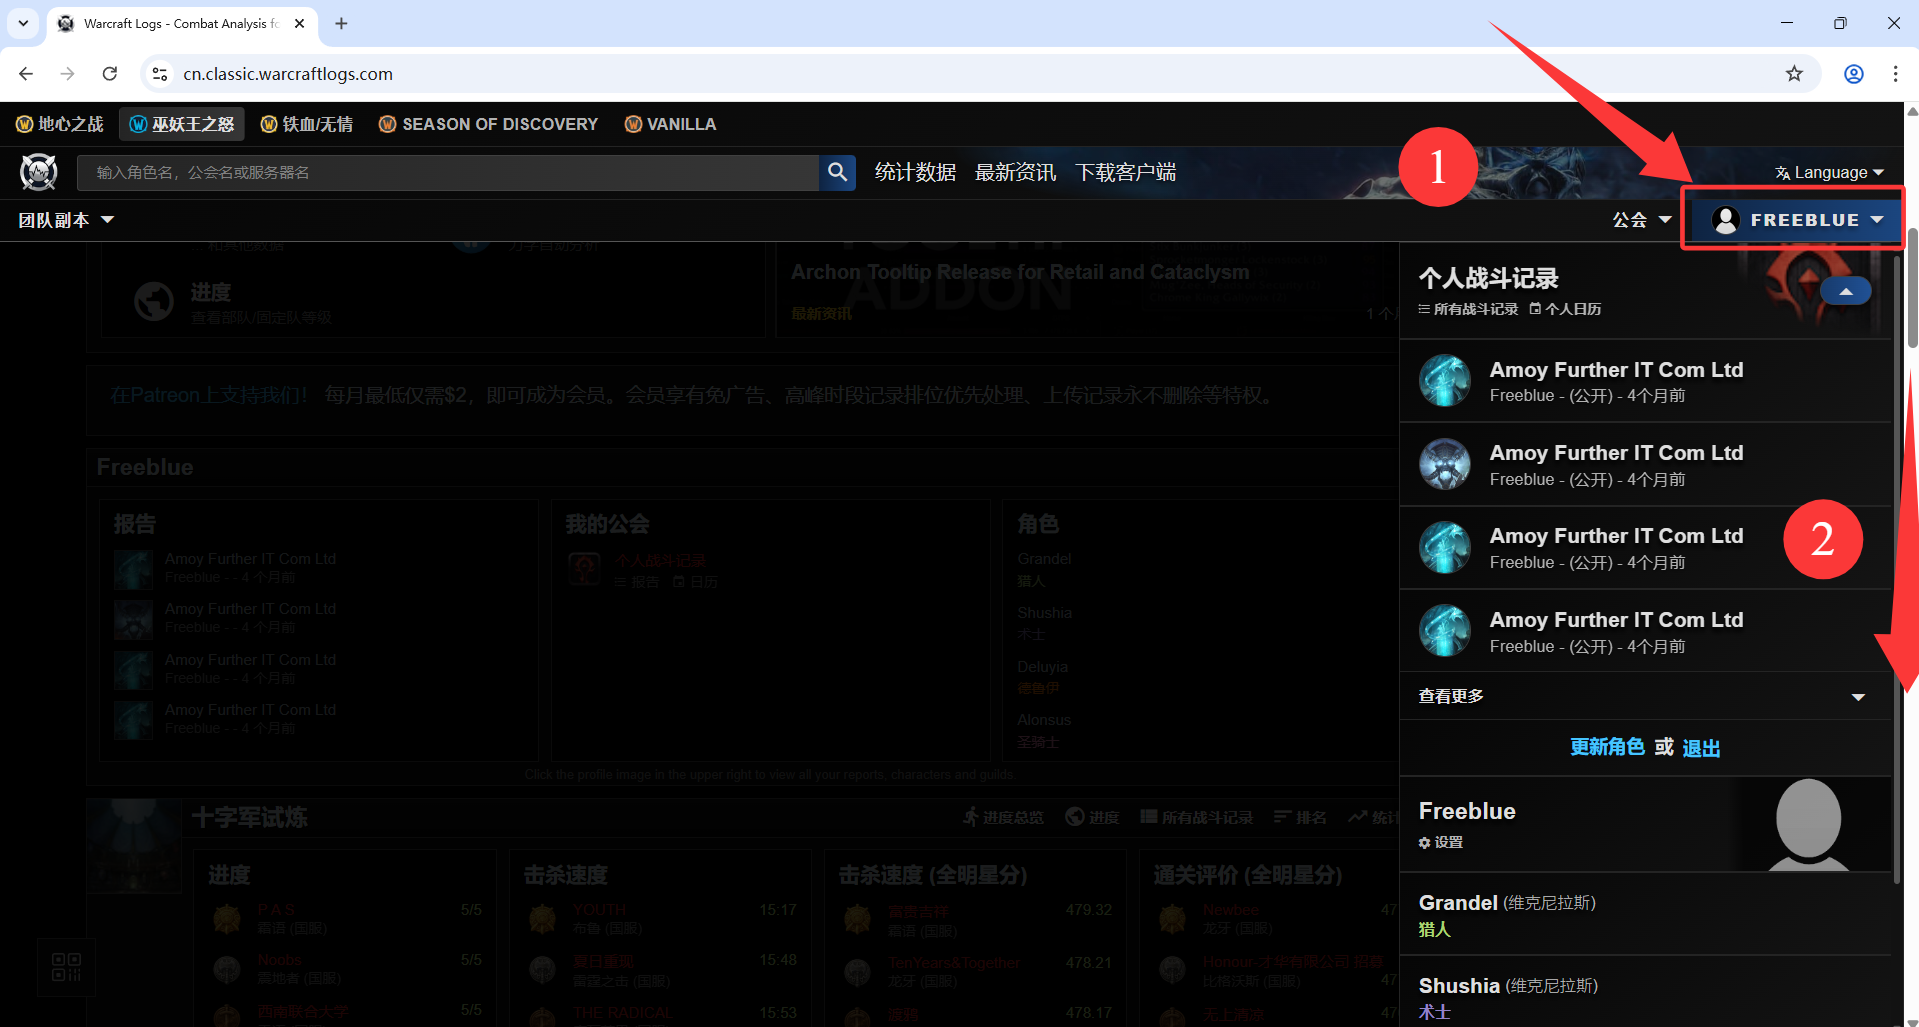Open the 进度 globe progress card
This screenshot has width=1919, height=1027.
432,302
